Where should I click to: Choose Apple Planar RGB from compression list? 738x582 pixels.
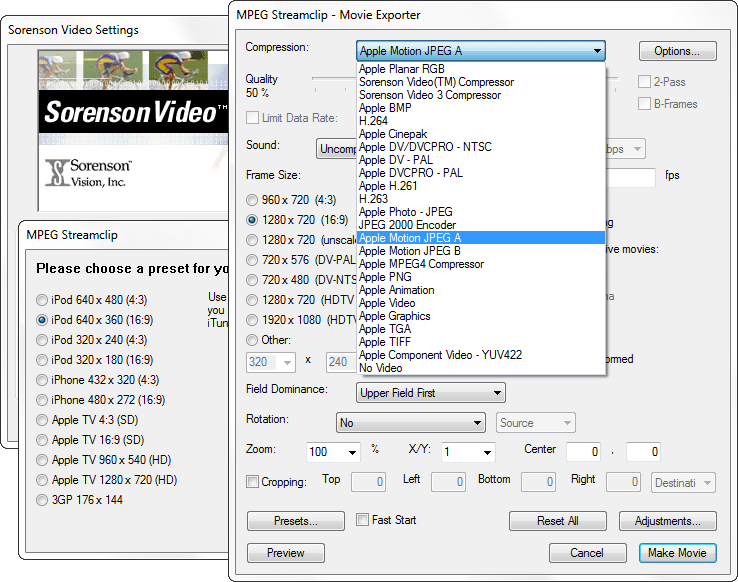pyautogui.click(x=481, y=69)
